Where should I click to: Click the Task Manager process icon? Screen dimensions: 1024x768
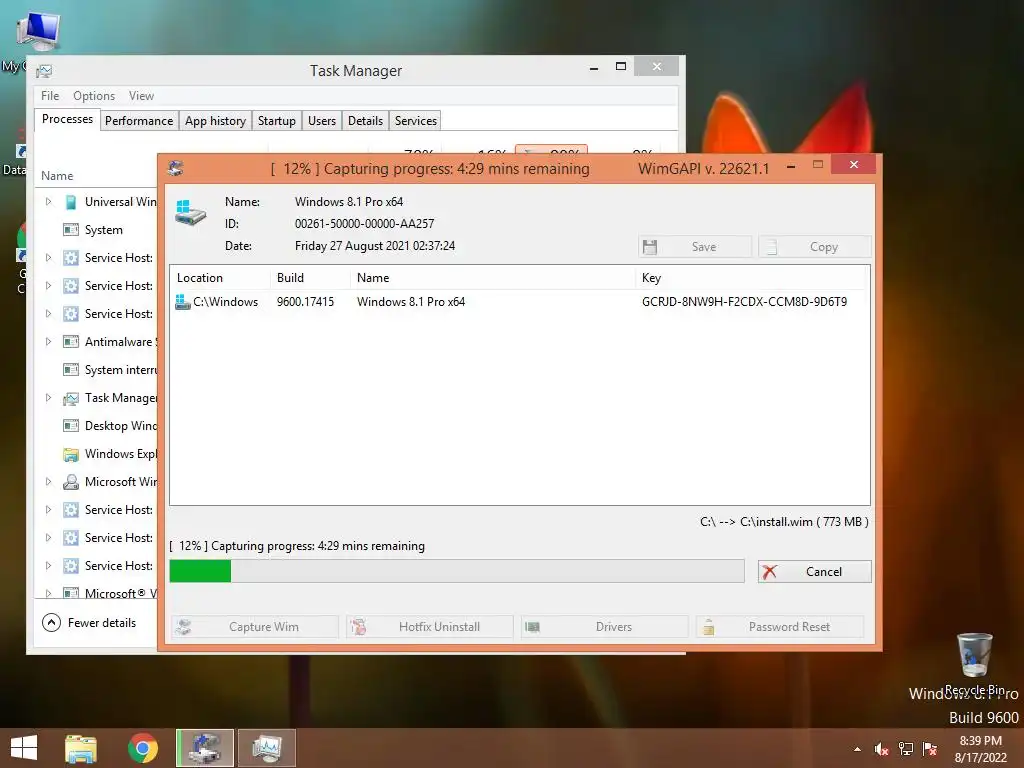pos(71,398)
